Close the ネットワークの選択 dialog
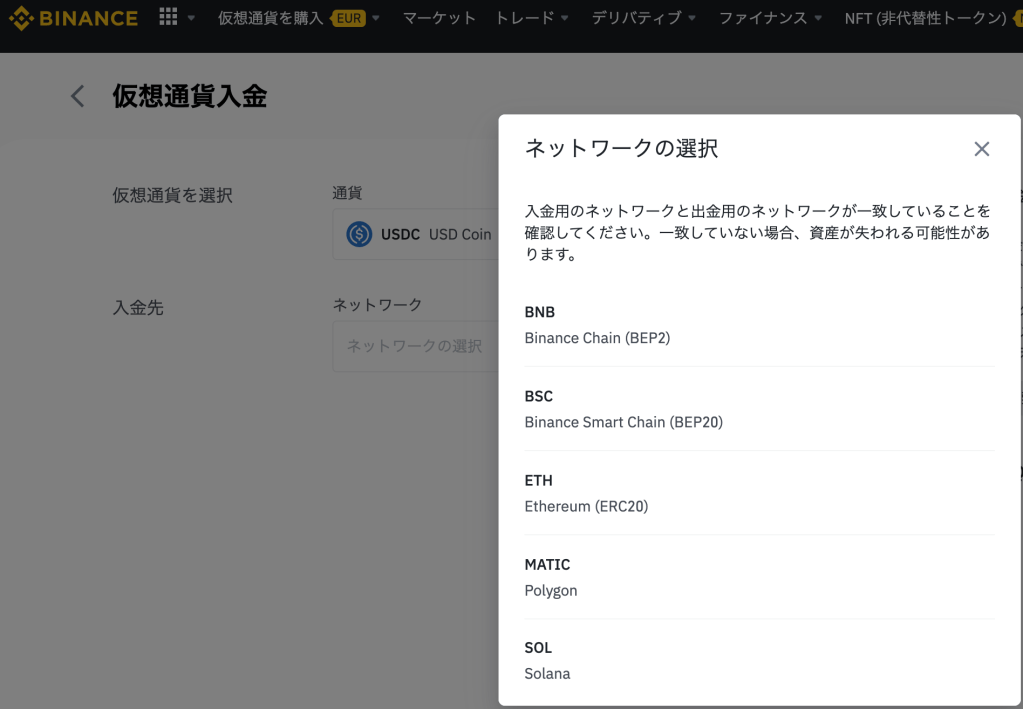 point(981,149)
